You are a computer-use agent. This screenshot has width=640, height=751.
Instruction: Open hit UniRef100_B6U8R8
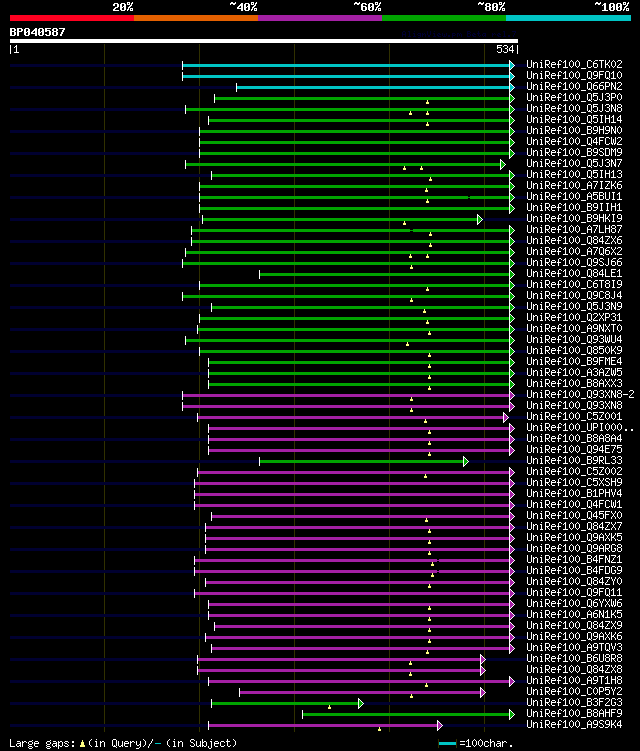pos(574,659)
